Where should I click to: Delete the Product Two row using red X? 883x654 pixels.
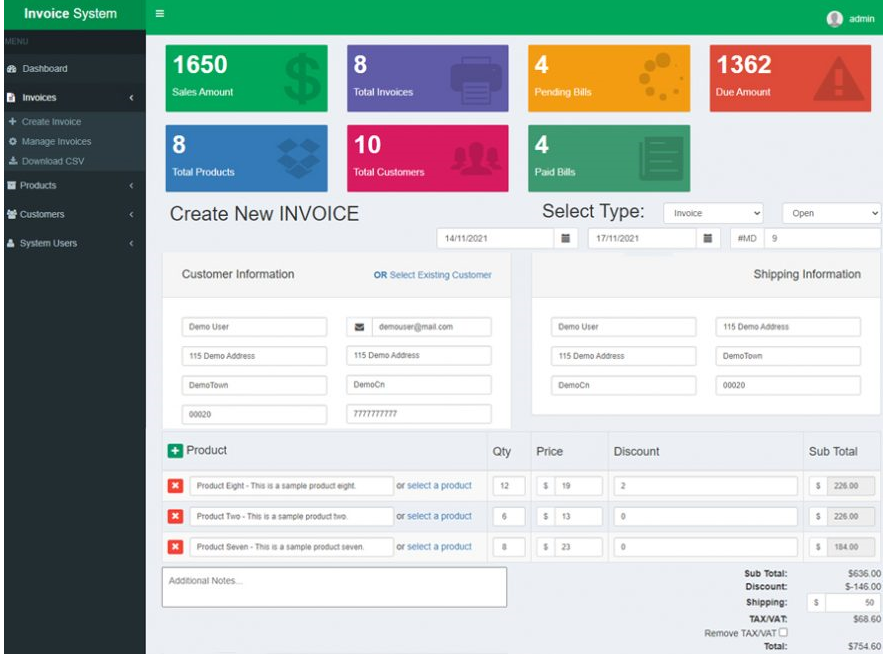tap(173, 516)
